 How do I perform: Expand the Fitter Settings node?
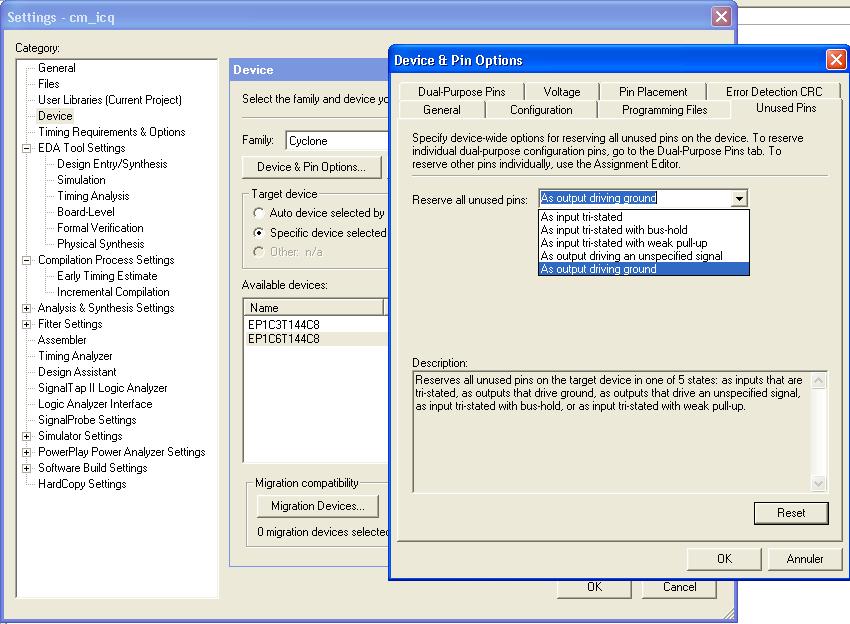[26, 324]
